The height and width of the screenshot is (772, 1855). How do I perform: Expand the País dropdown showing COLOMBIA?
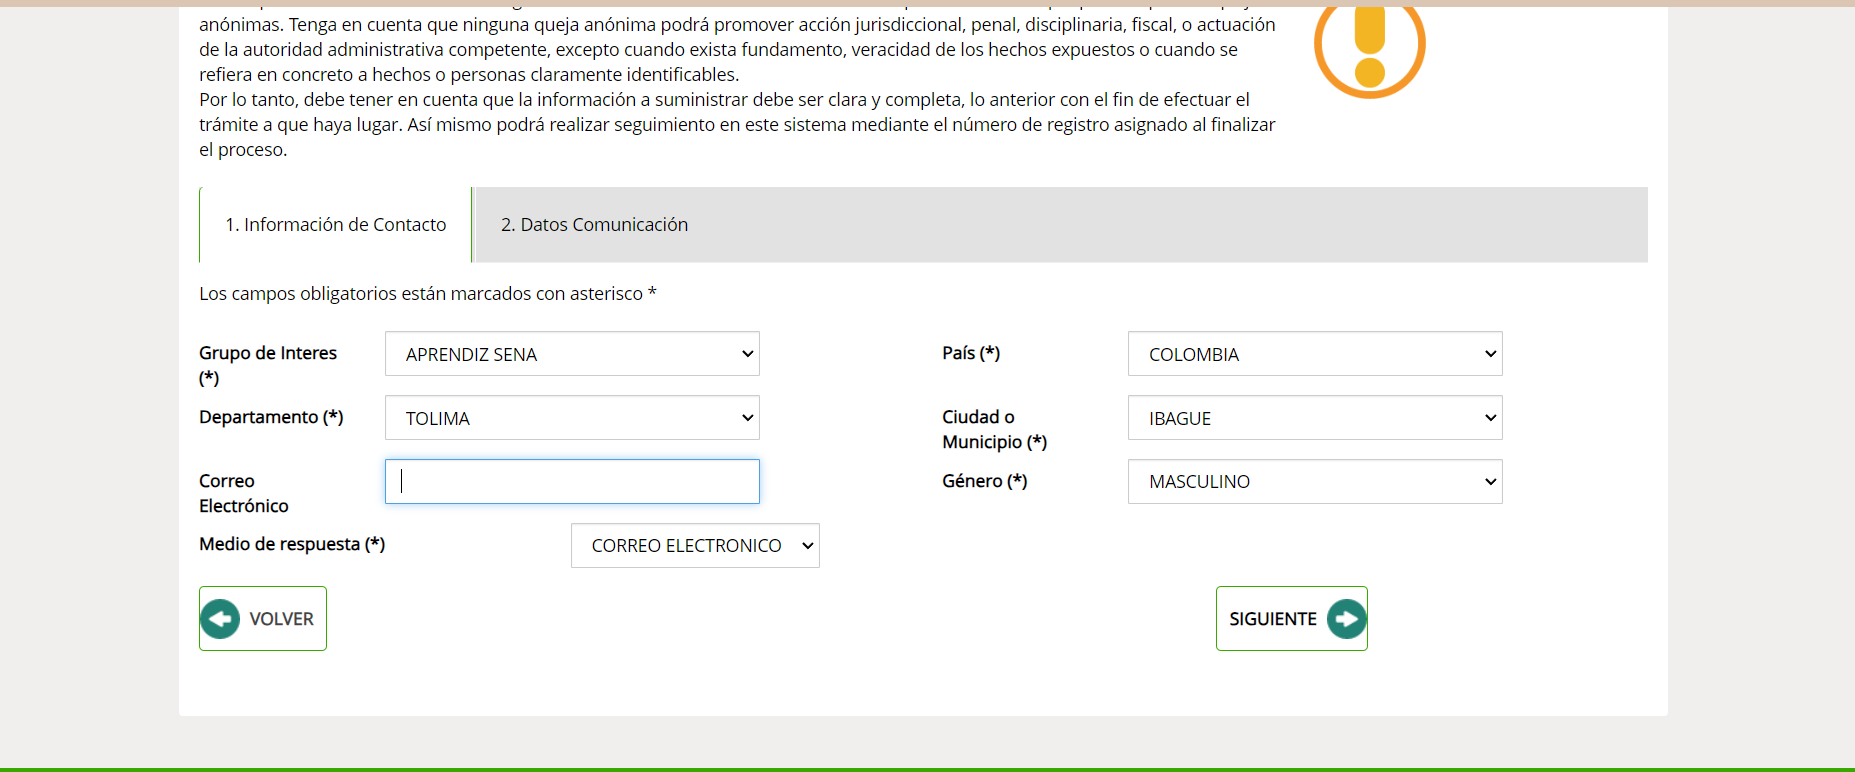point(1314,354)
